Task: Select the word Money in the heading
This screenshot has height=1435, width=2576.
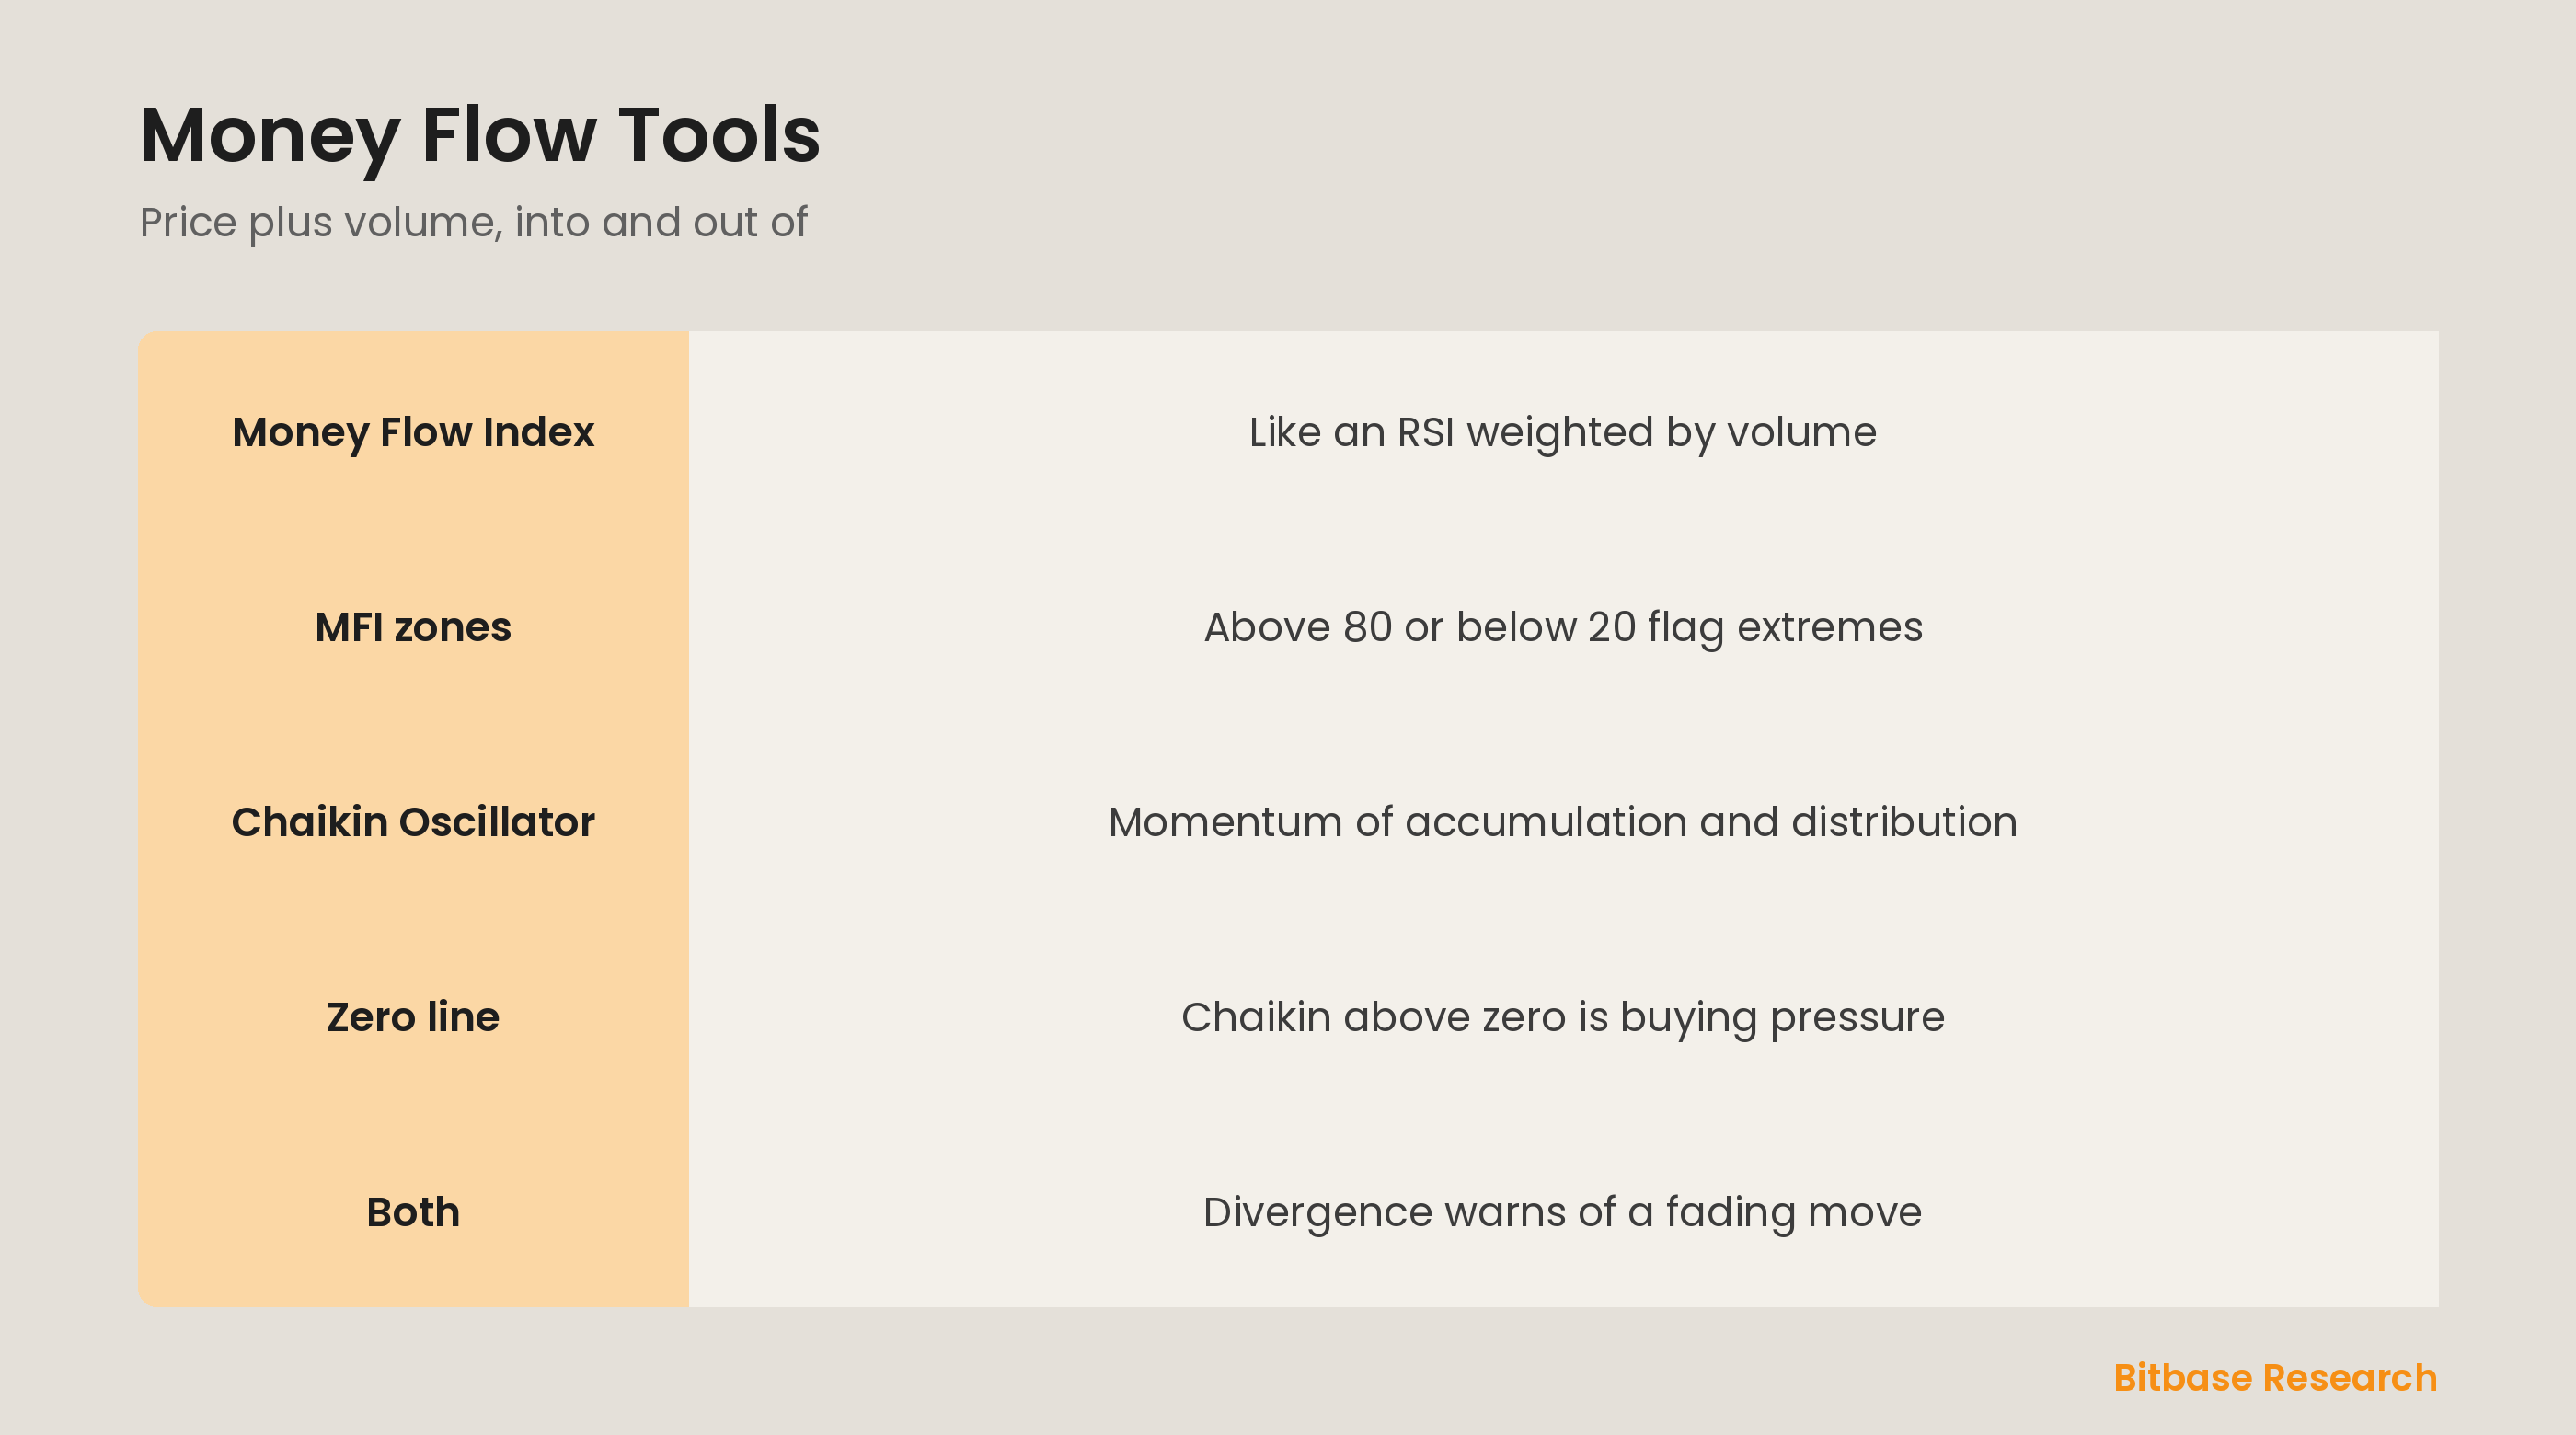Action: [270, 140]
